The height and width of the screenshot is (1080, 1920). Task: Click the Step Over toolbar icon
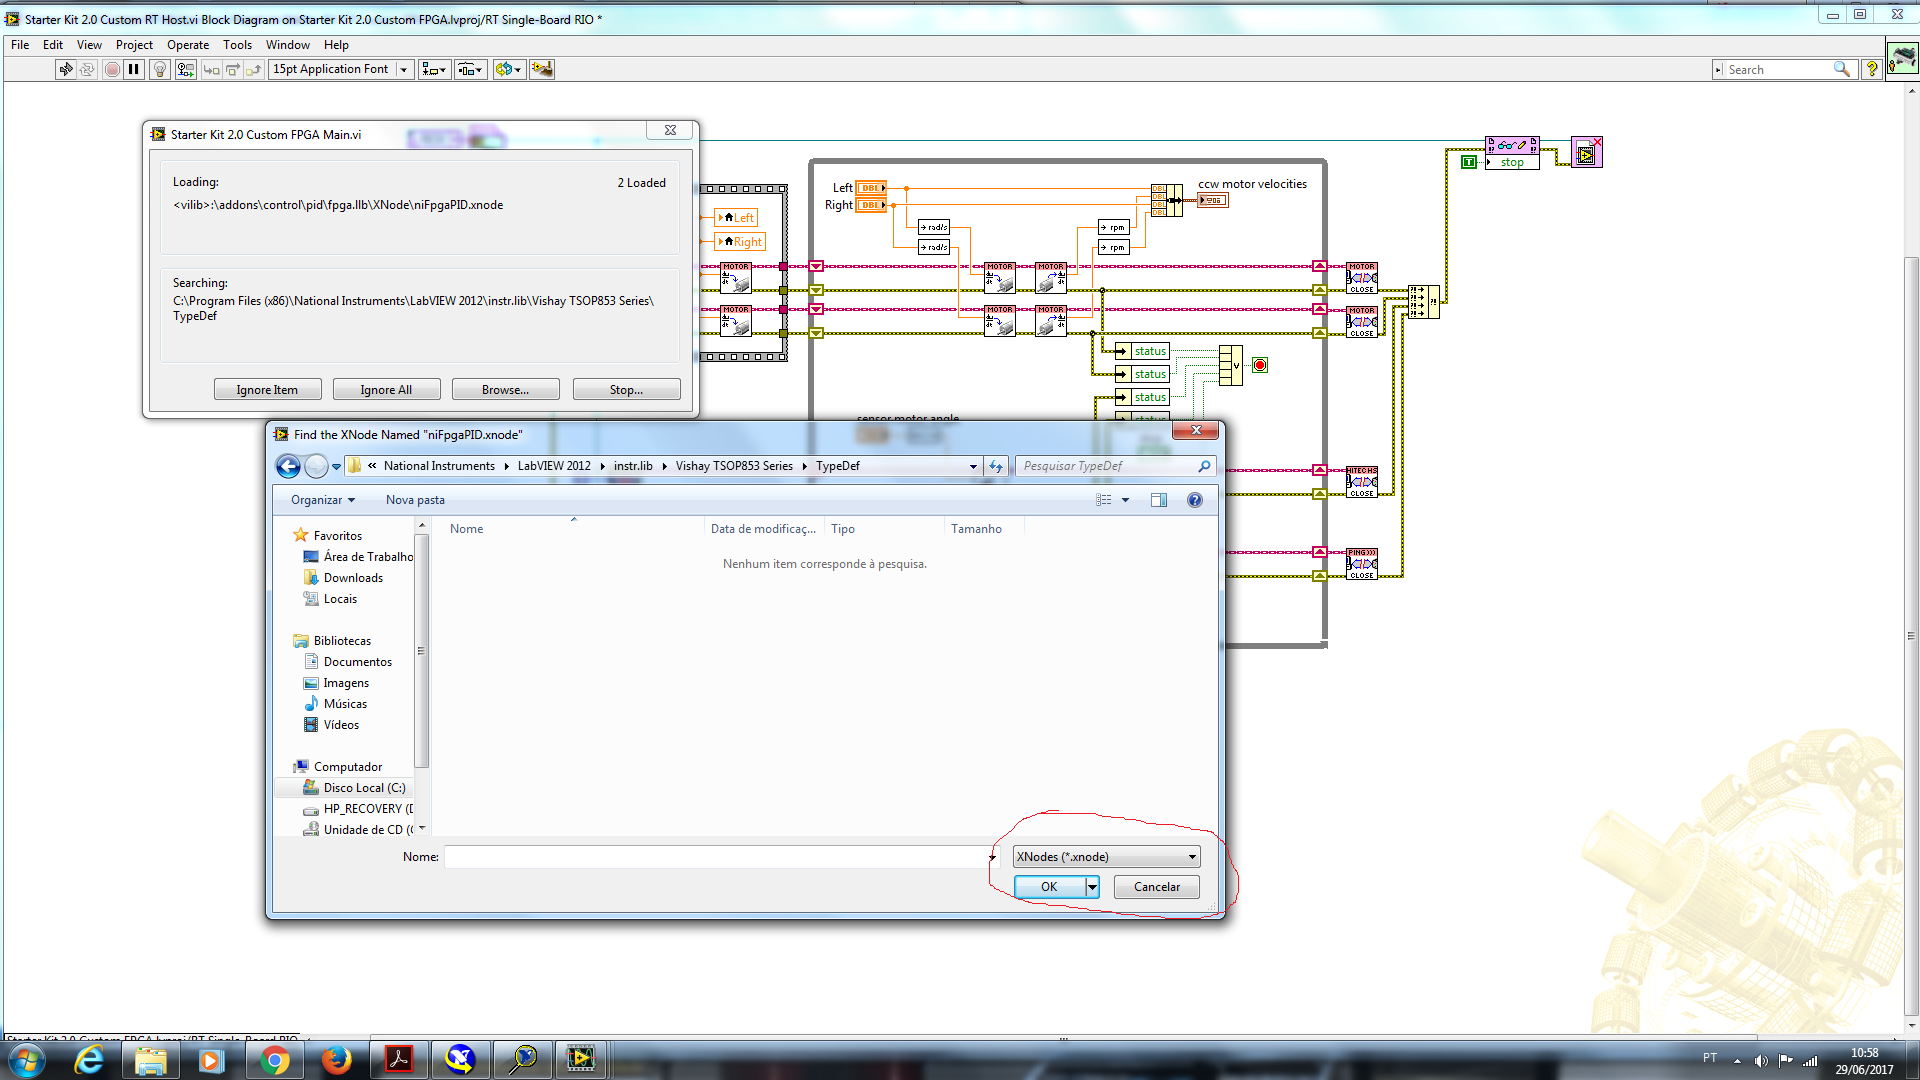point(233,69)
